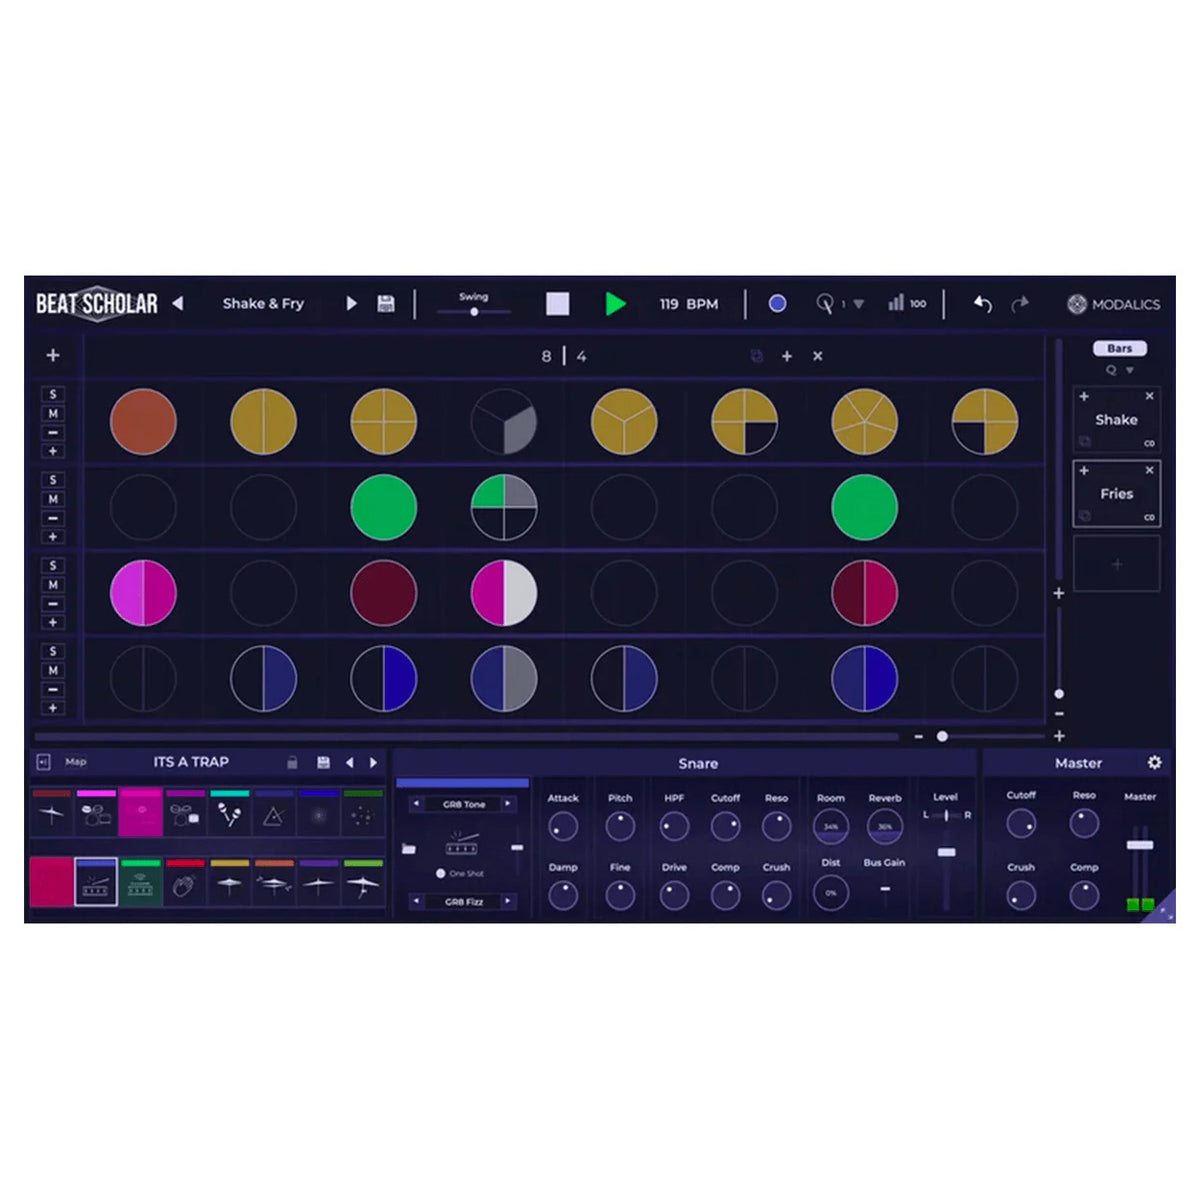Click the plus button on the fourth track
This screenshot has width=1200, height=1200.
click(x=53, y=708)
